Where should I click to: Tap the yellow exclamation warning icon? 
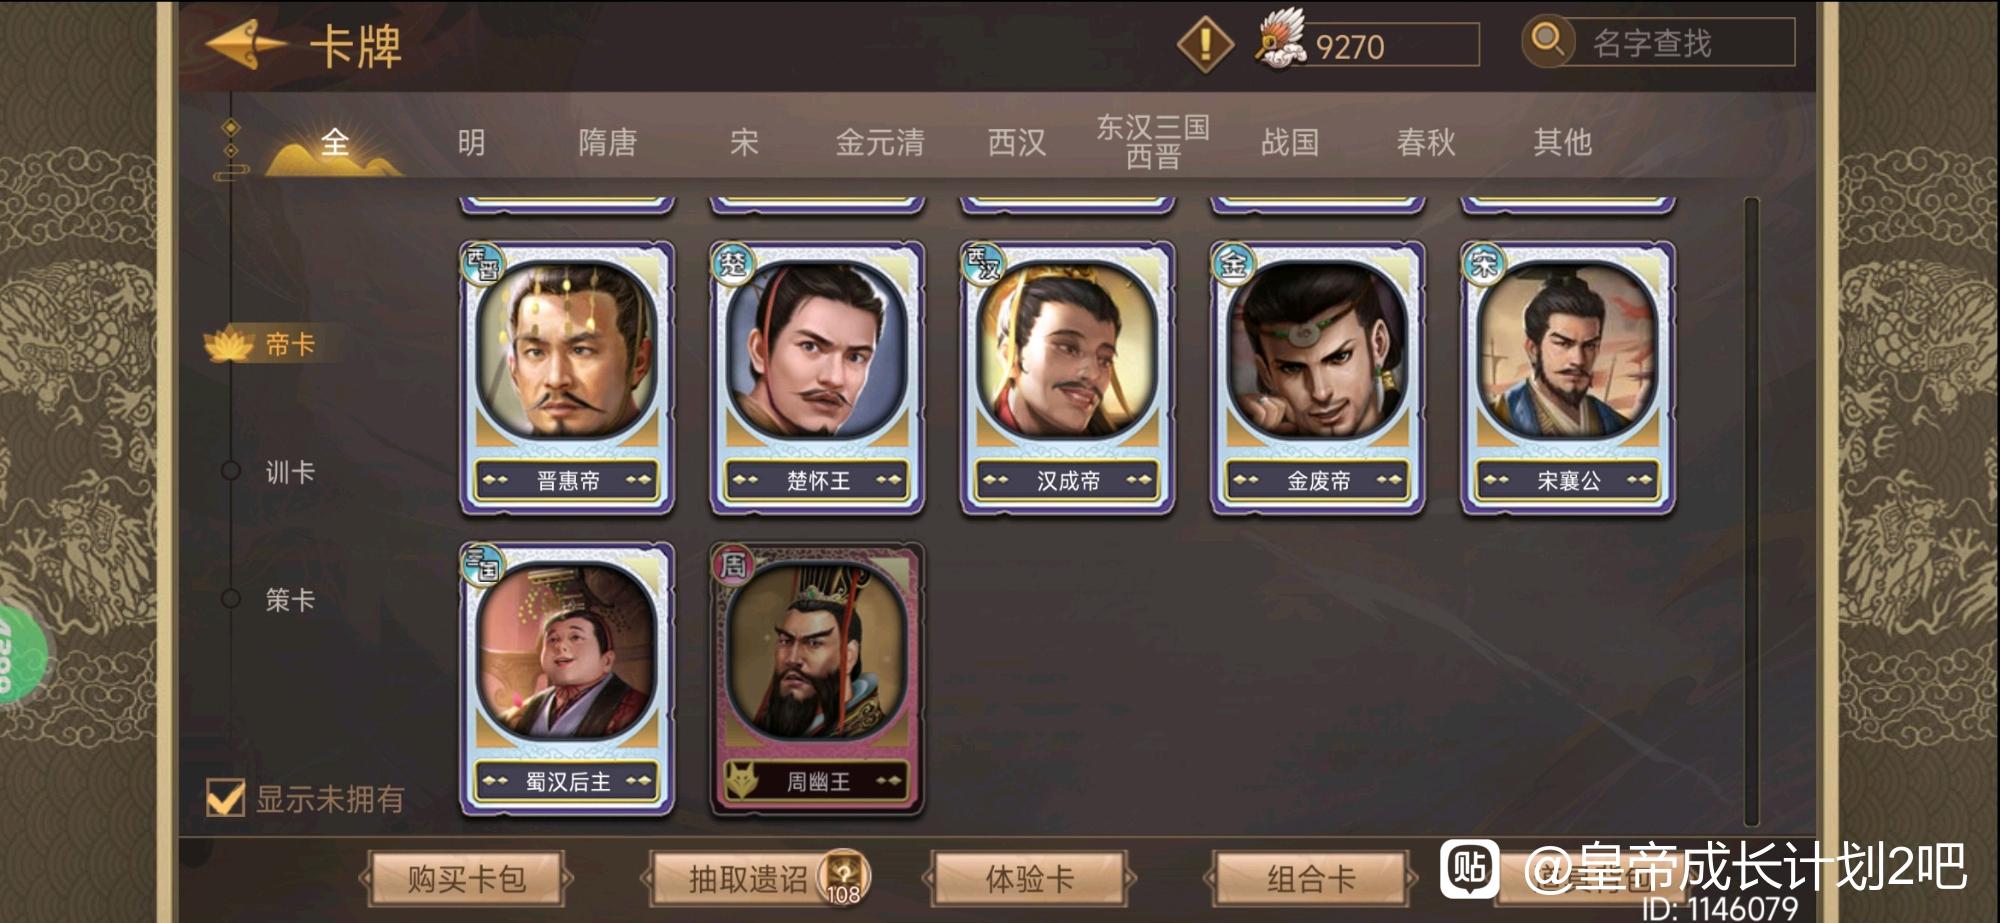[x=1205, y=44]
